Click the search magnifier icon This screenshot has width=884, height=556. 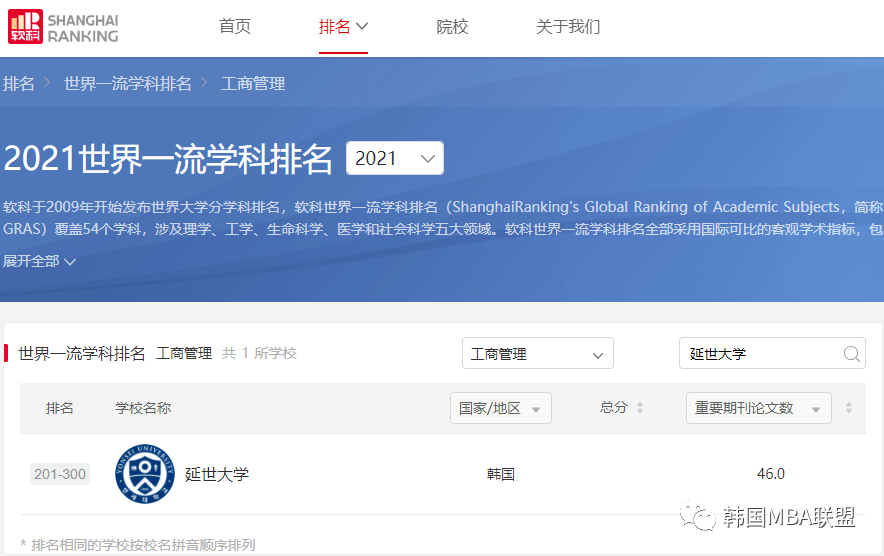pyautogui.click(x=851, y=354)
